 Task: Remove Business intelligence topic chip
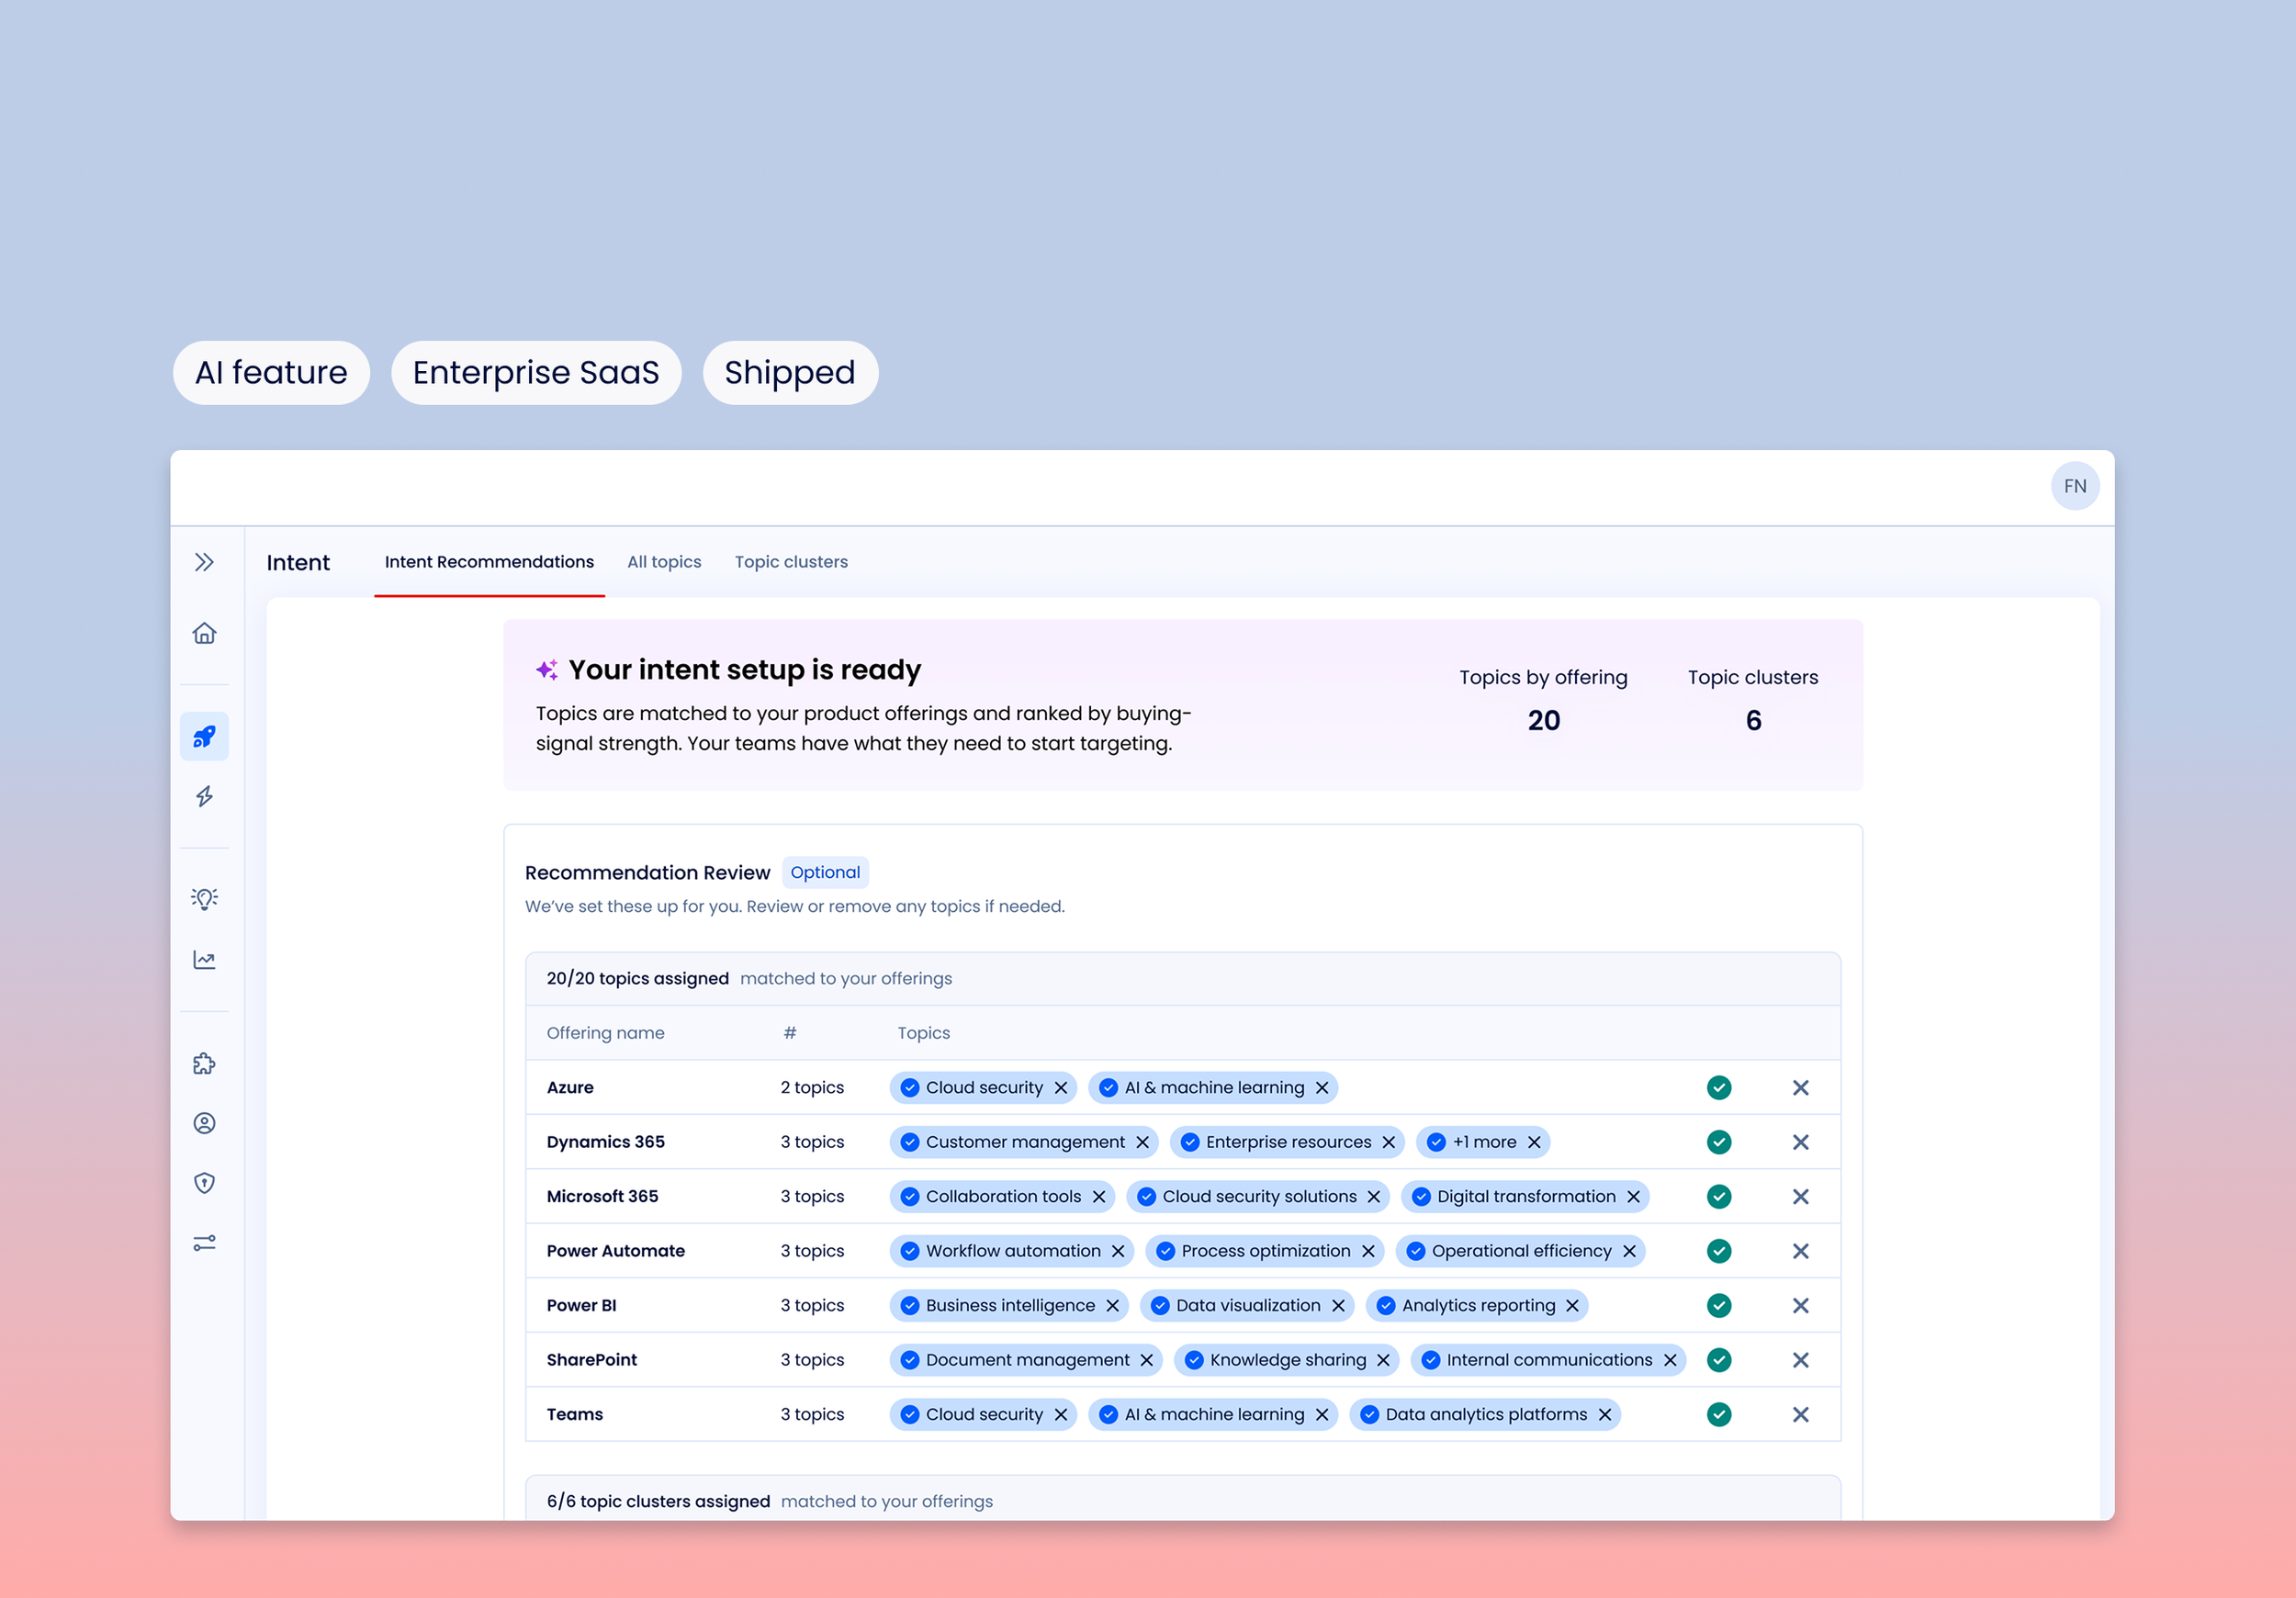1112,1305
